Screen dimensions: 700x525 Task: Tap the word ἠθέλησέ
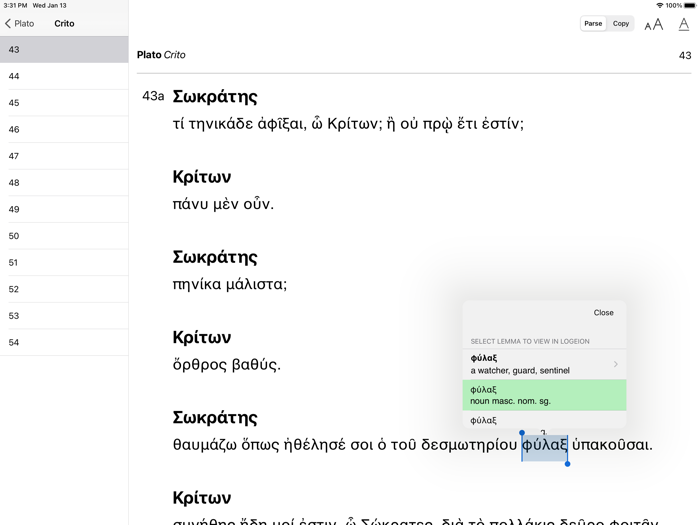tap(315, 445)
